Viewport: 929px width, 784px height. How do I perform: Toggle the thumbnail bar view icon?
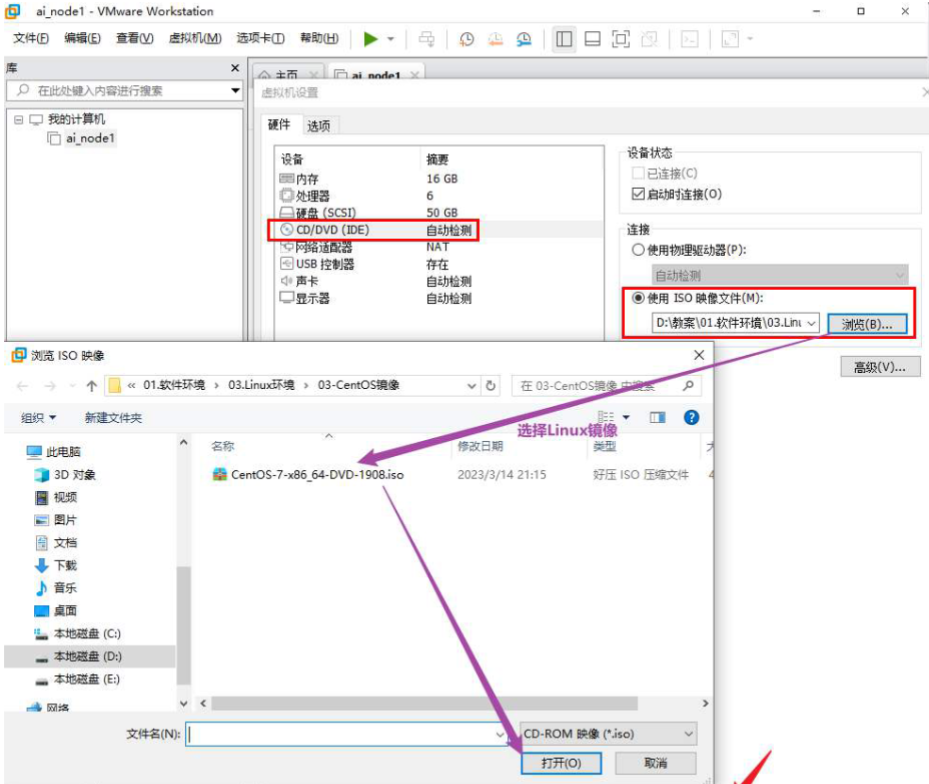point(592,39)
